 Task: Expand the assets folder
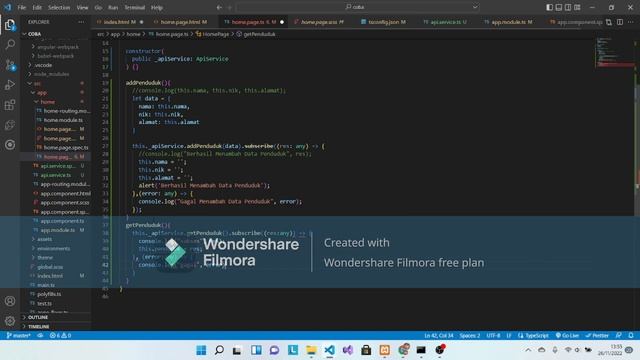coord(55,239)
